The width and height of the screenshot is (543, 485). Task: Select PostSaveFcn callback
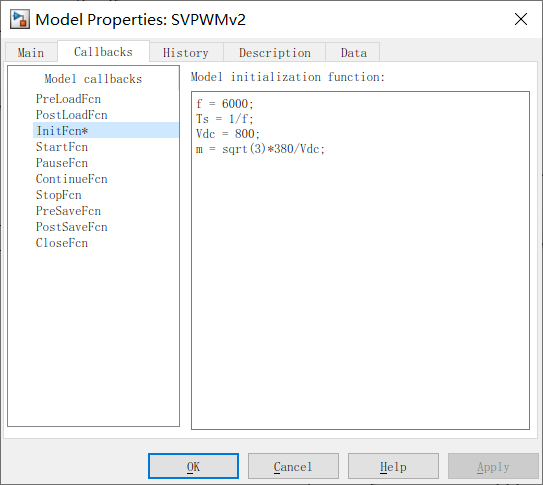tap(72, 227)
